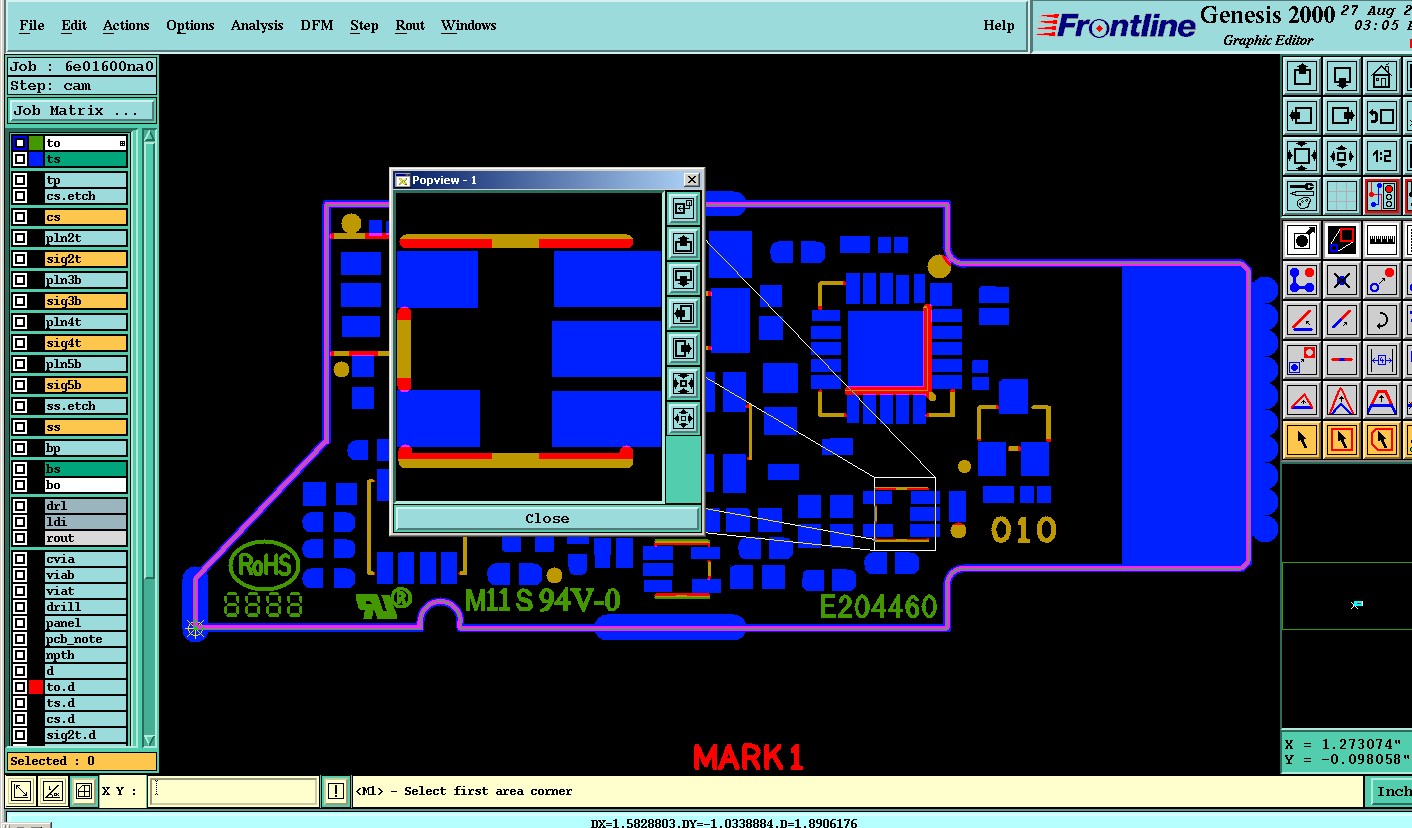Select the circular rotate arrow tool

(x=1381, y=320)
